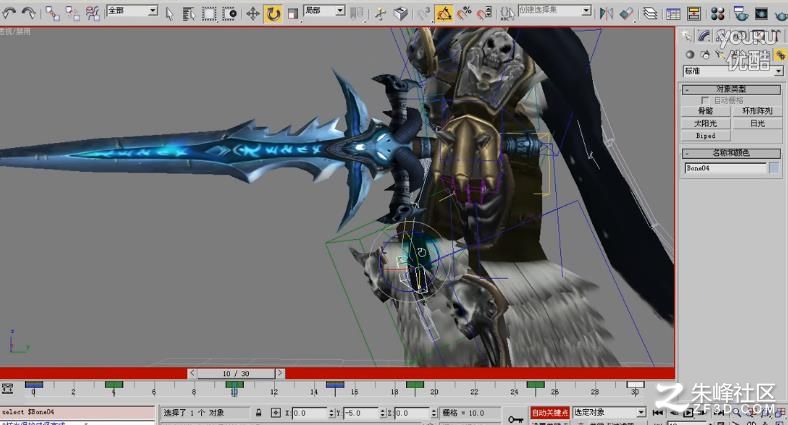Click the Use Pivot Point Center icon
The image size is (788, 425).
pyautogui.click(x=358, y=14)
